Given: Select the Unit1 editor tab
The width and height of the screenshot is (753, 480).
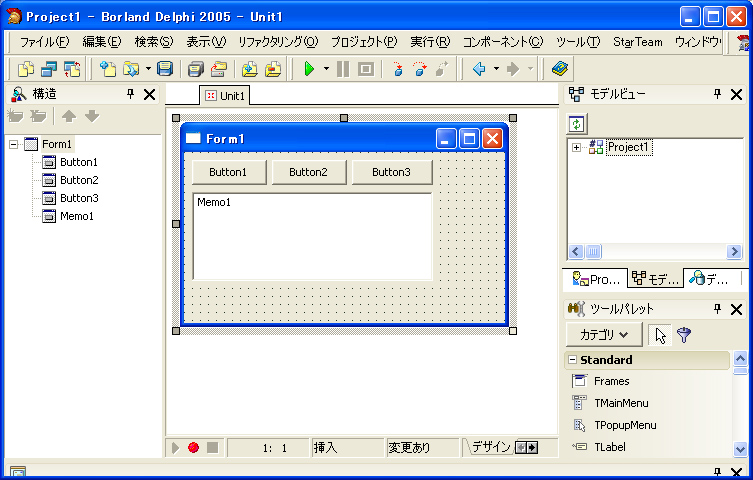Looking at the screenshot, I should tap(225, 96).
